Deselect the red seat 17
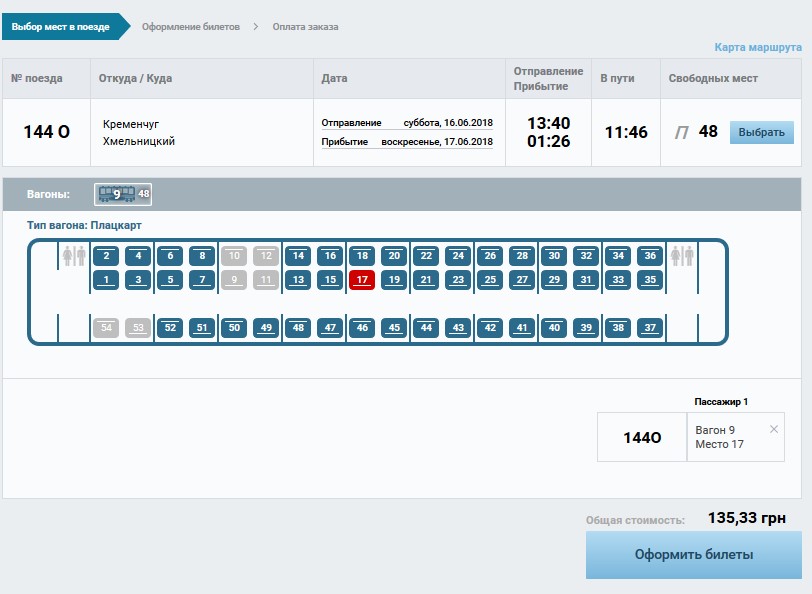Screen dimensions: 812x594 coord(362,280)
